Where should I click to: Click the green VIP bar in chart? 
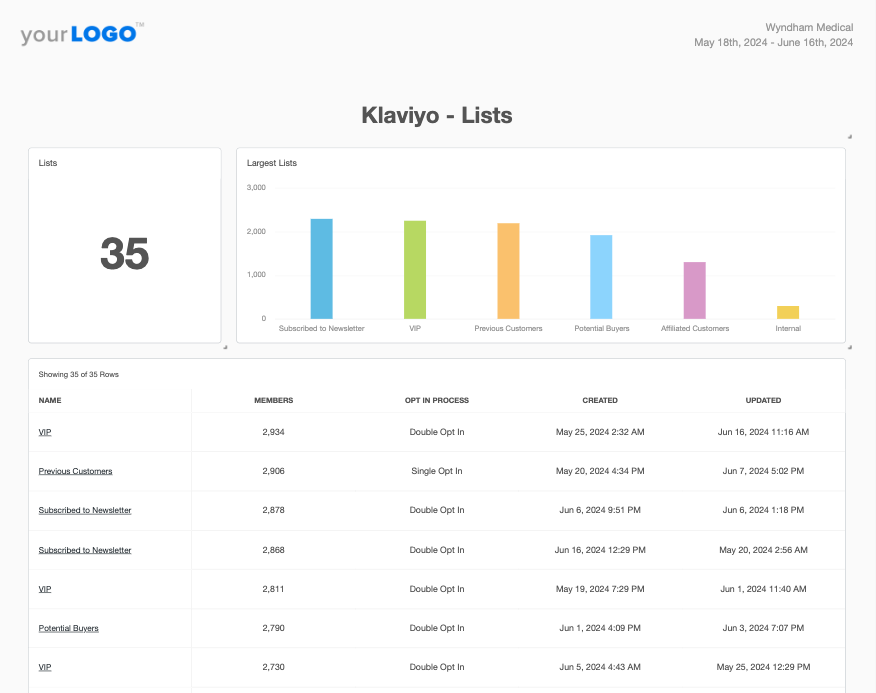click(x=415, y=270)
